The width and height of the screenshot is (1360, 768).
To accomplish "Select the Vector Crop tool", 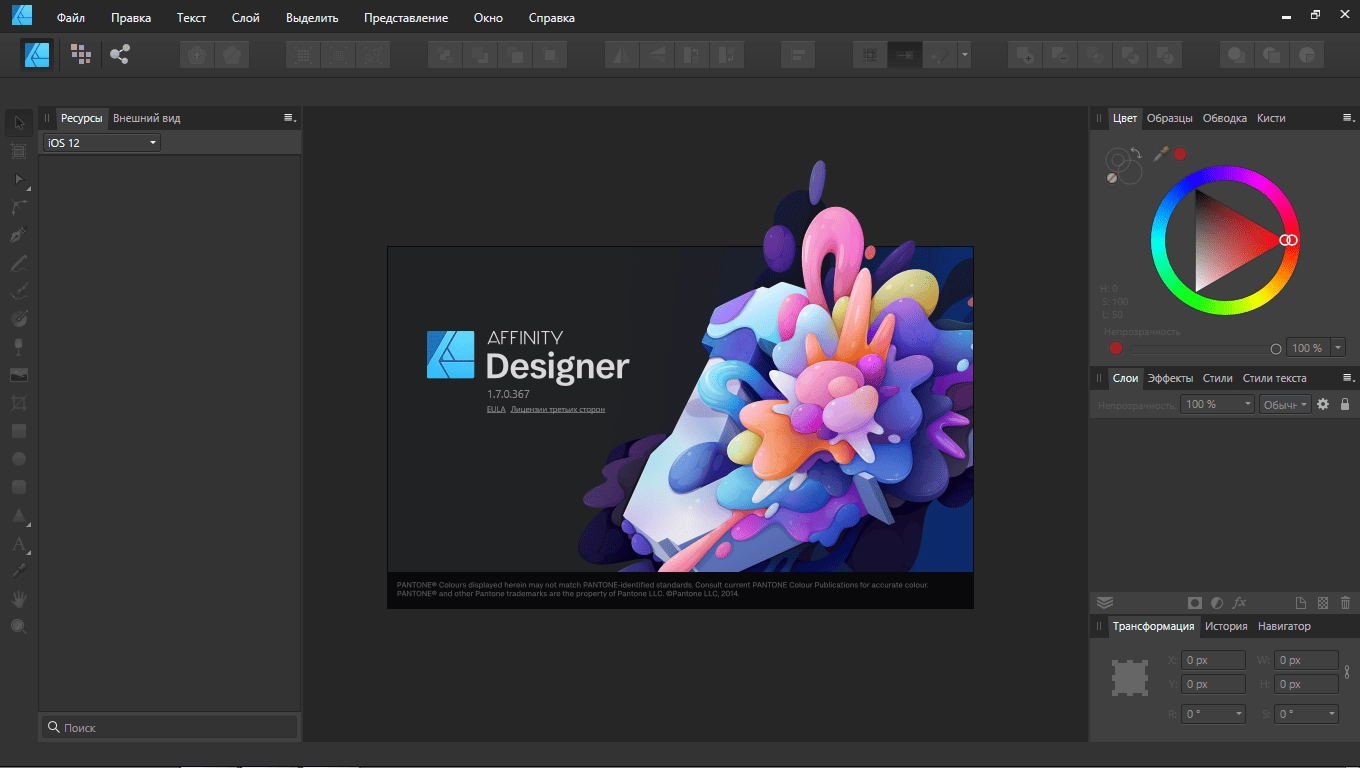I will pos(18,403).
